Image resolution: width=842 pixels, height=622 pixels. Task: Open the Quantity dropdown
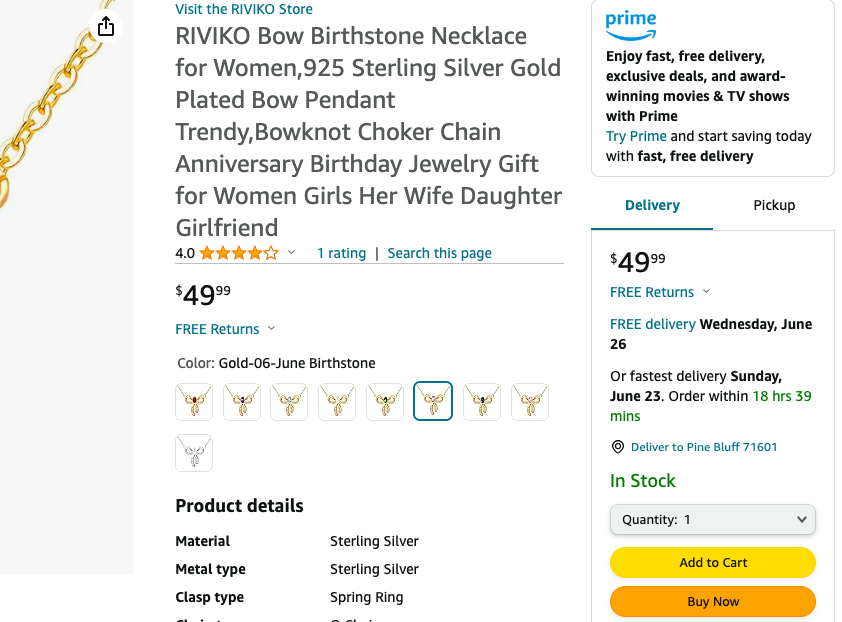tap(713, 519)
